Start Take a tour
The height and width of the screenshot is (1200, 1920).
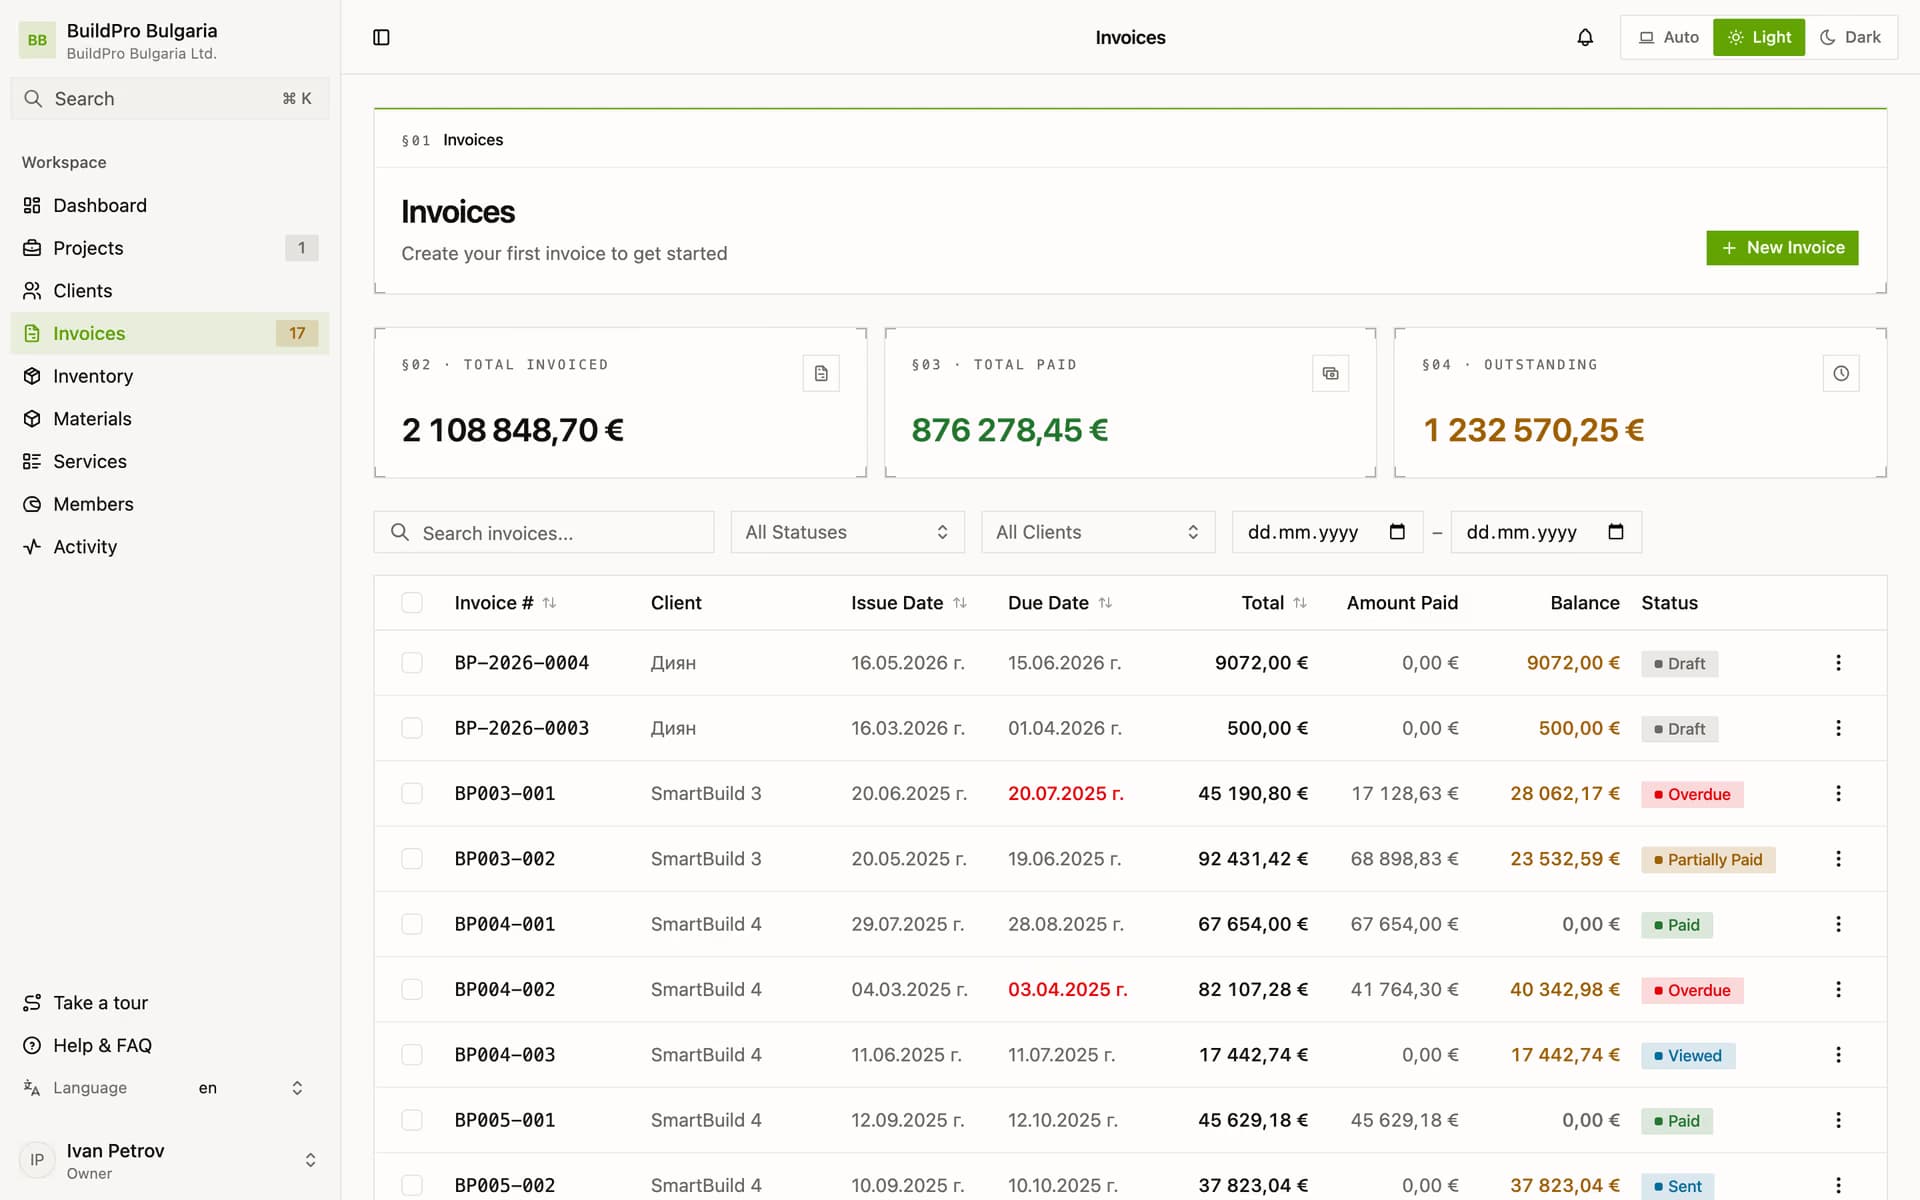(x=170, y=1003)
